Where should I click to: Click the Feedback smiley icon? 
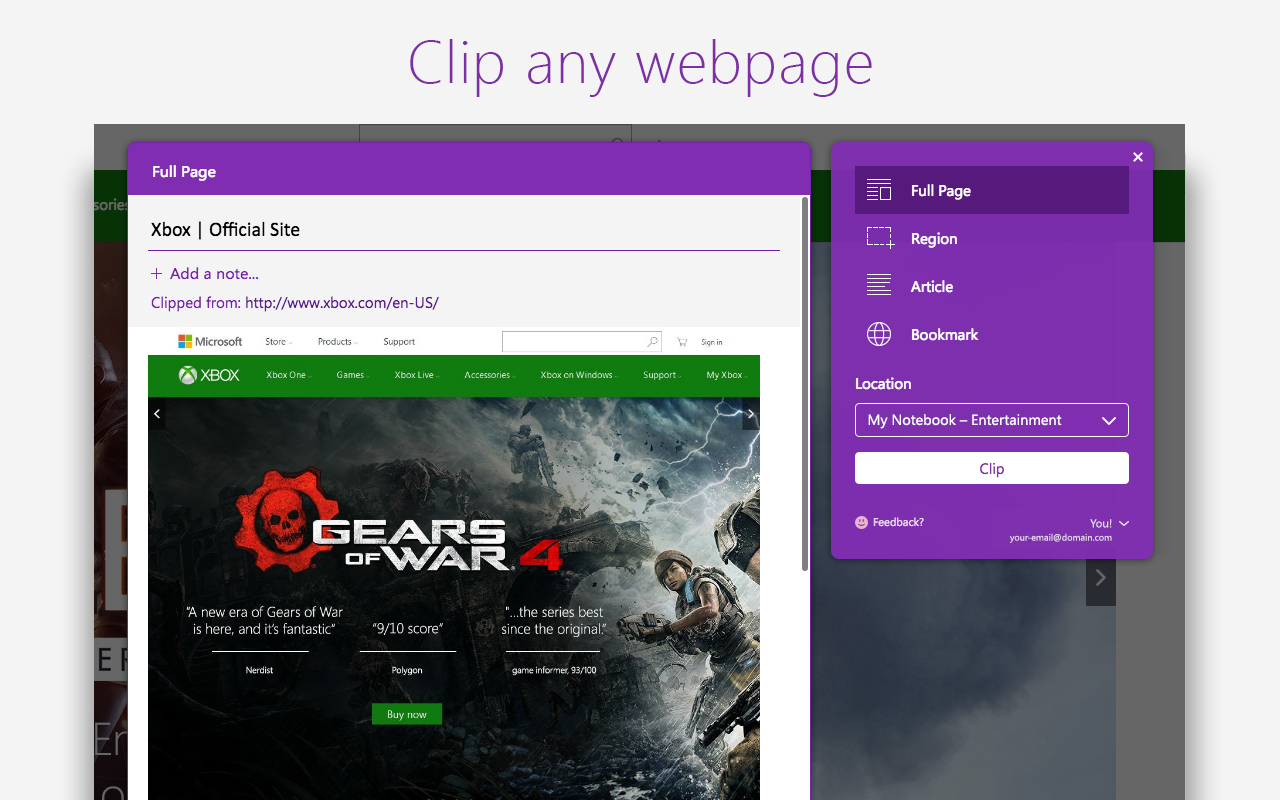pyautogui.click(x=861, y=522)
